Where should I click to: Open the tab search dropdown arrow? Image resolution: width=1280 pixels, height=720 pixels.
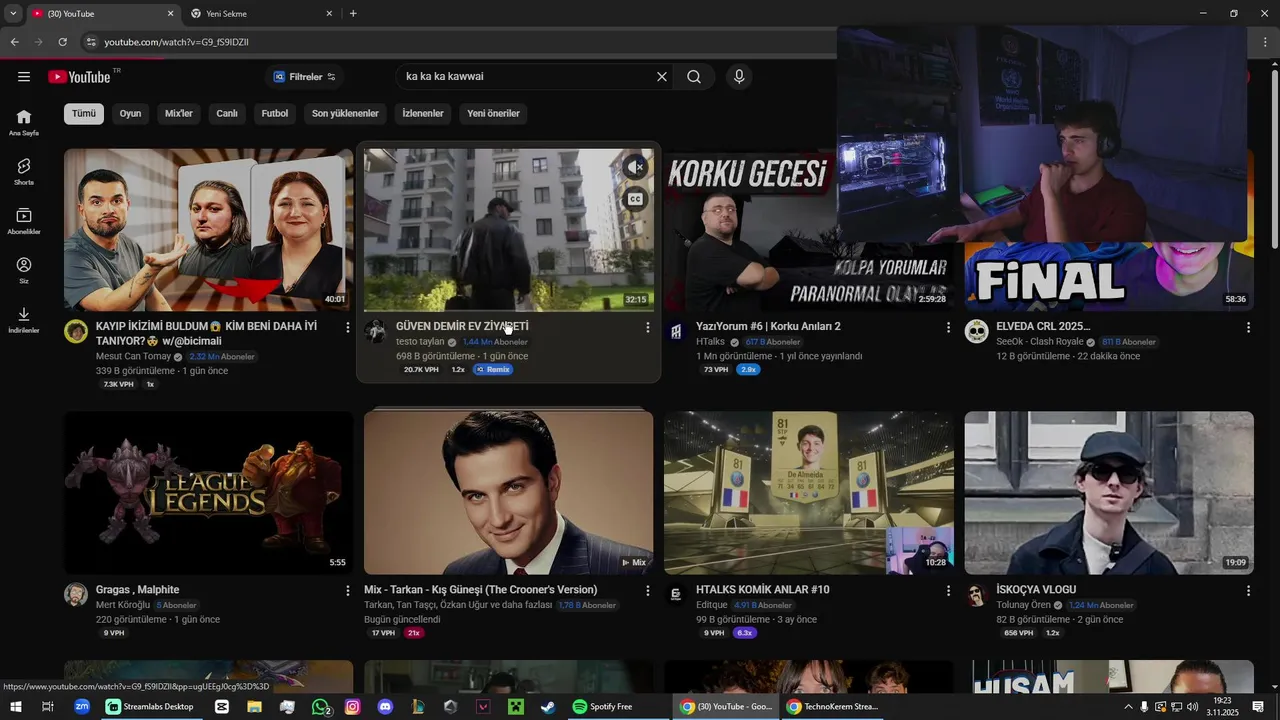(13, 14)
